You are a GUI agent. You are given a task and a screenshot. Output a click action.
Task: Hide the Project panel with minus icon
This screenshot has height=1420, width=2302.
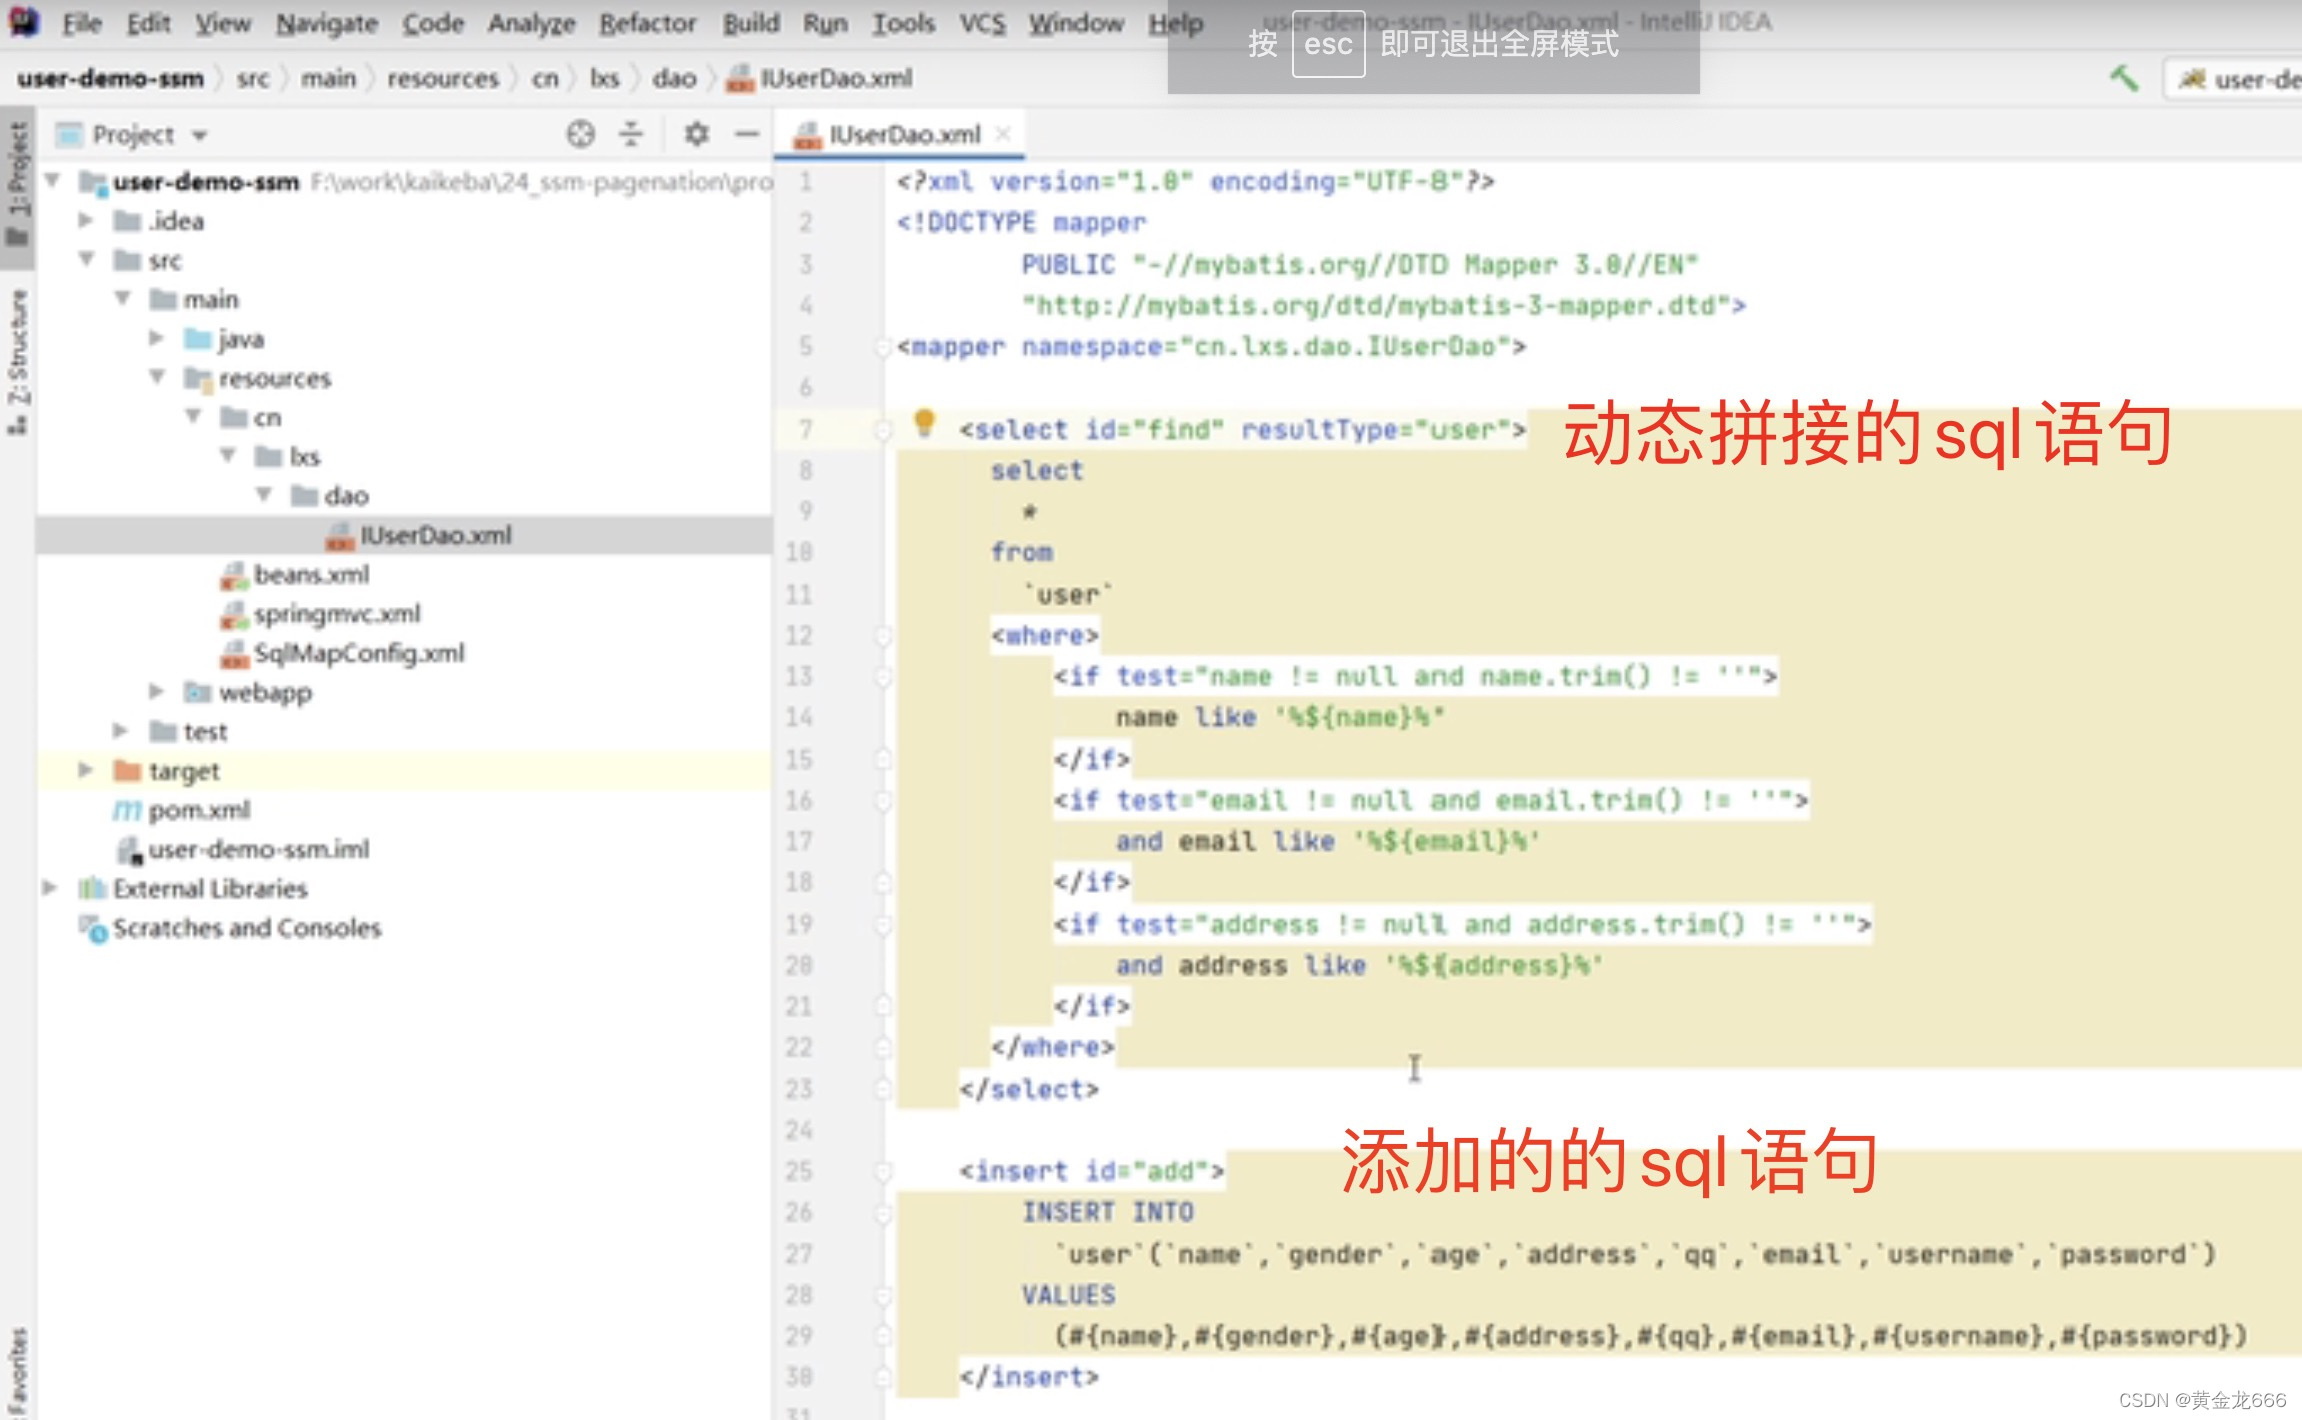[746, 134]
